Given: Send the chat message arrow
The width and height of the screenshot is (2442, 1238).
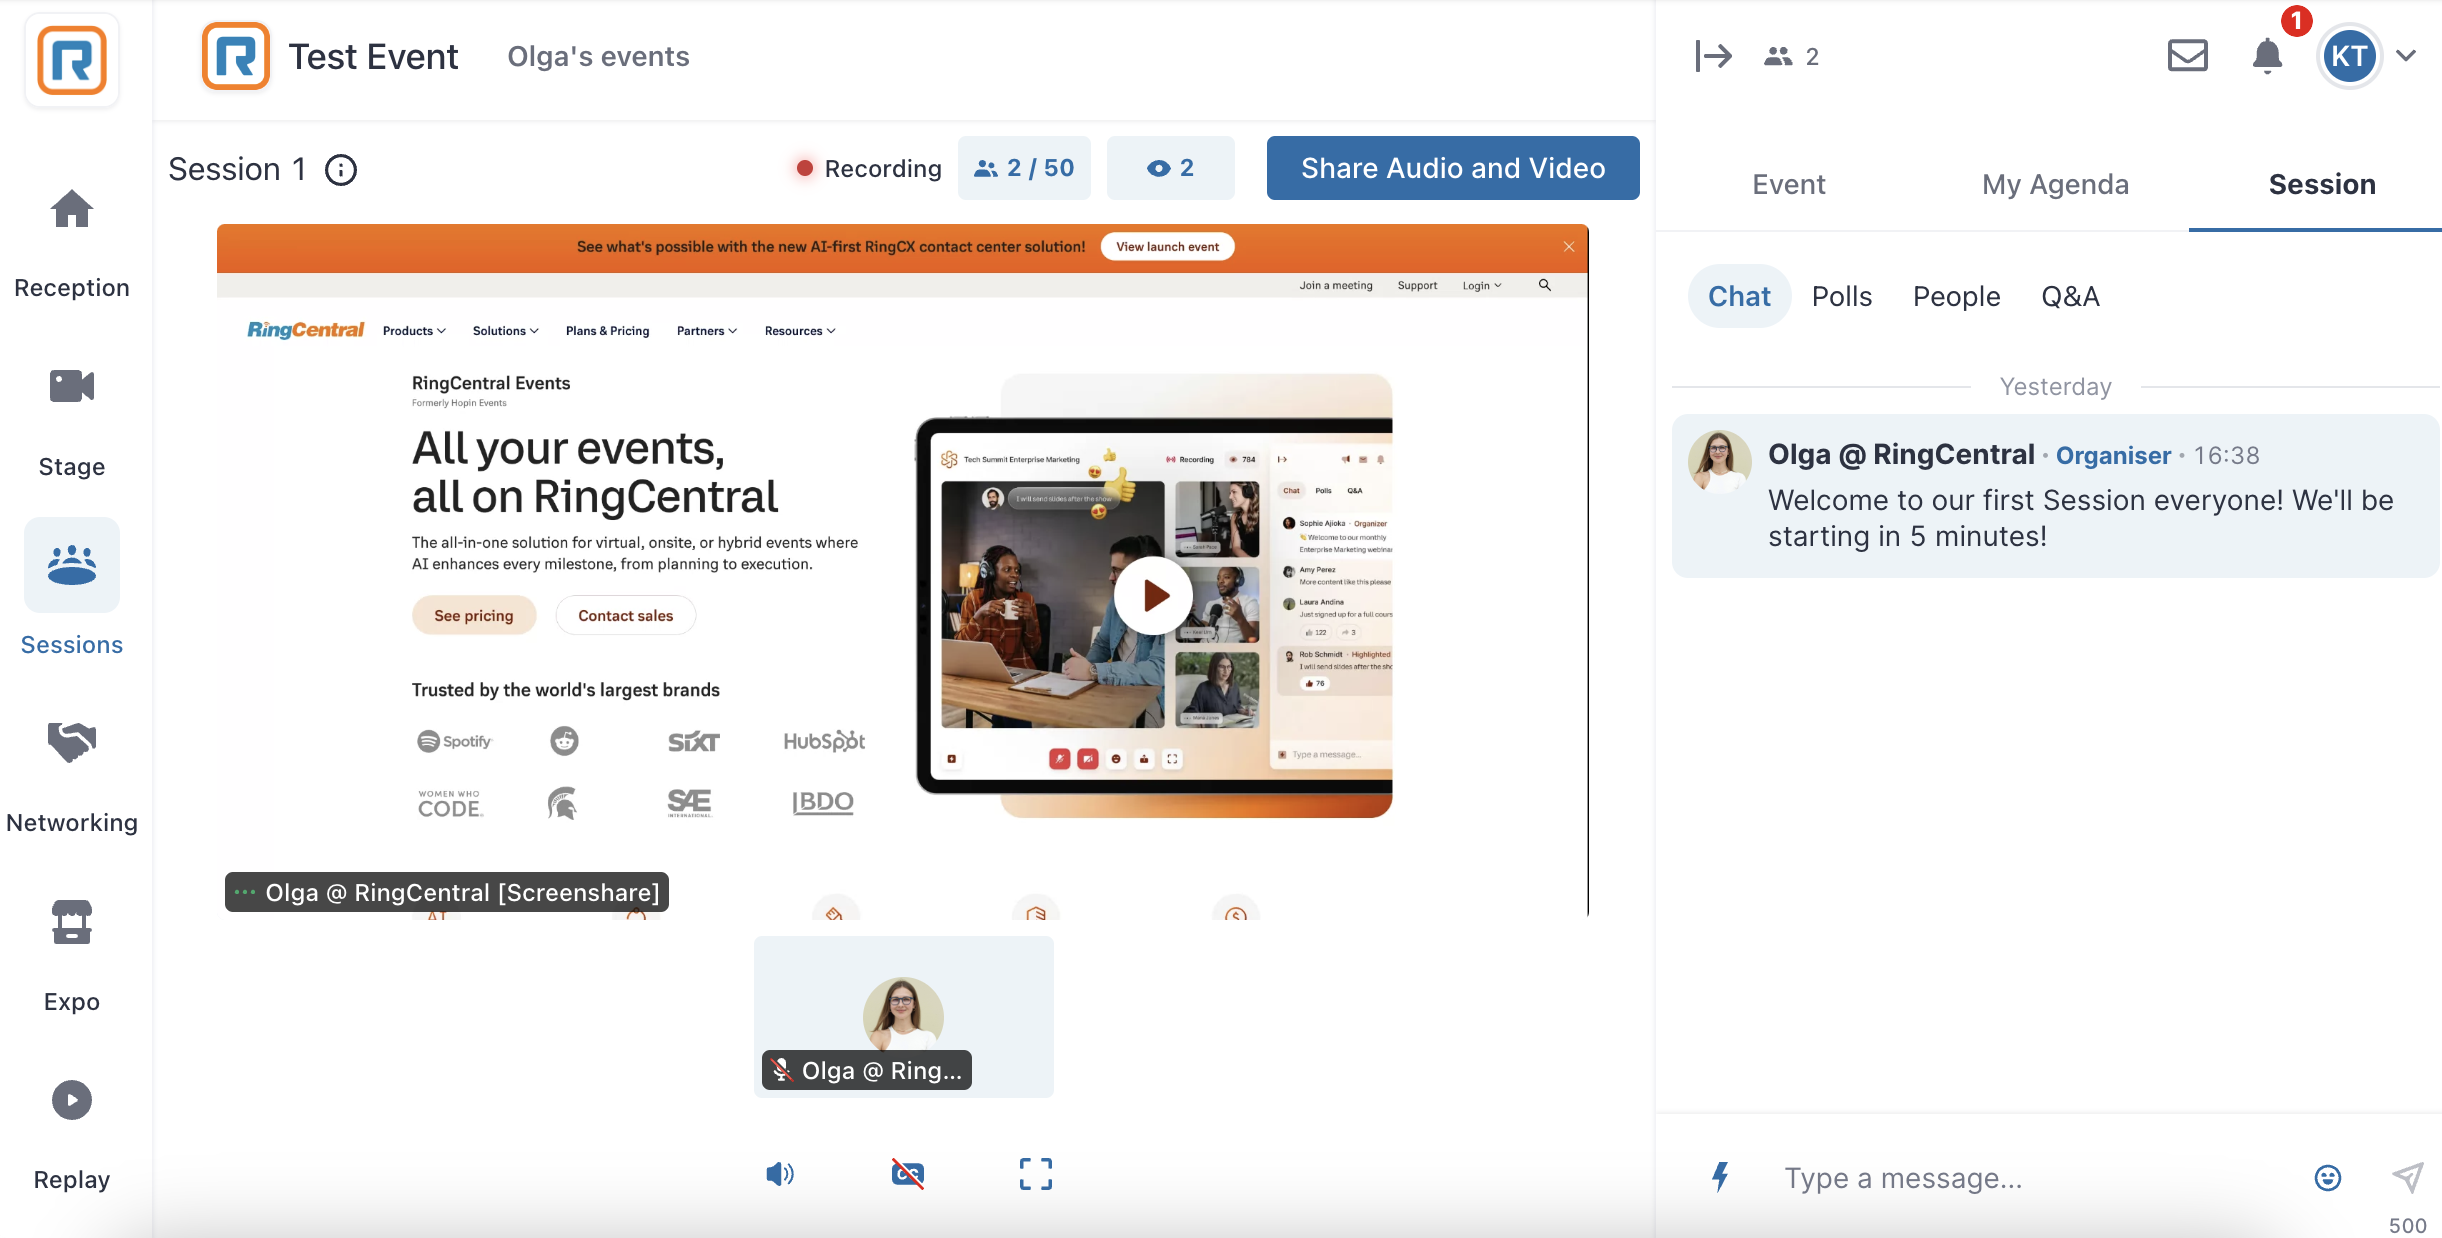Looking at the screenshot, I should pos(2408,1177).
